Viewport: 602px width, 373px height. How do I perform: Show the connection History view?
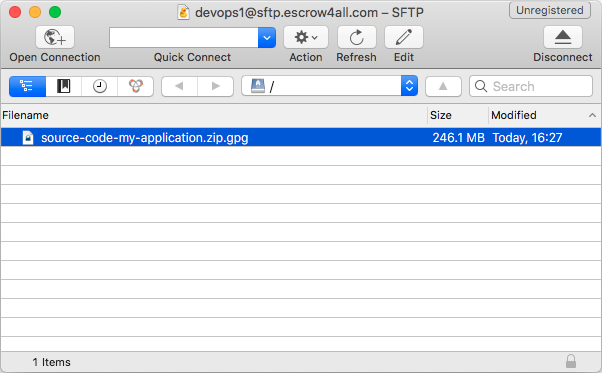point(100,86)
